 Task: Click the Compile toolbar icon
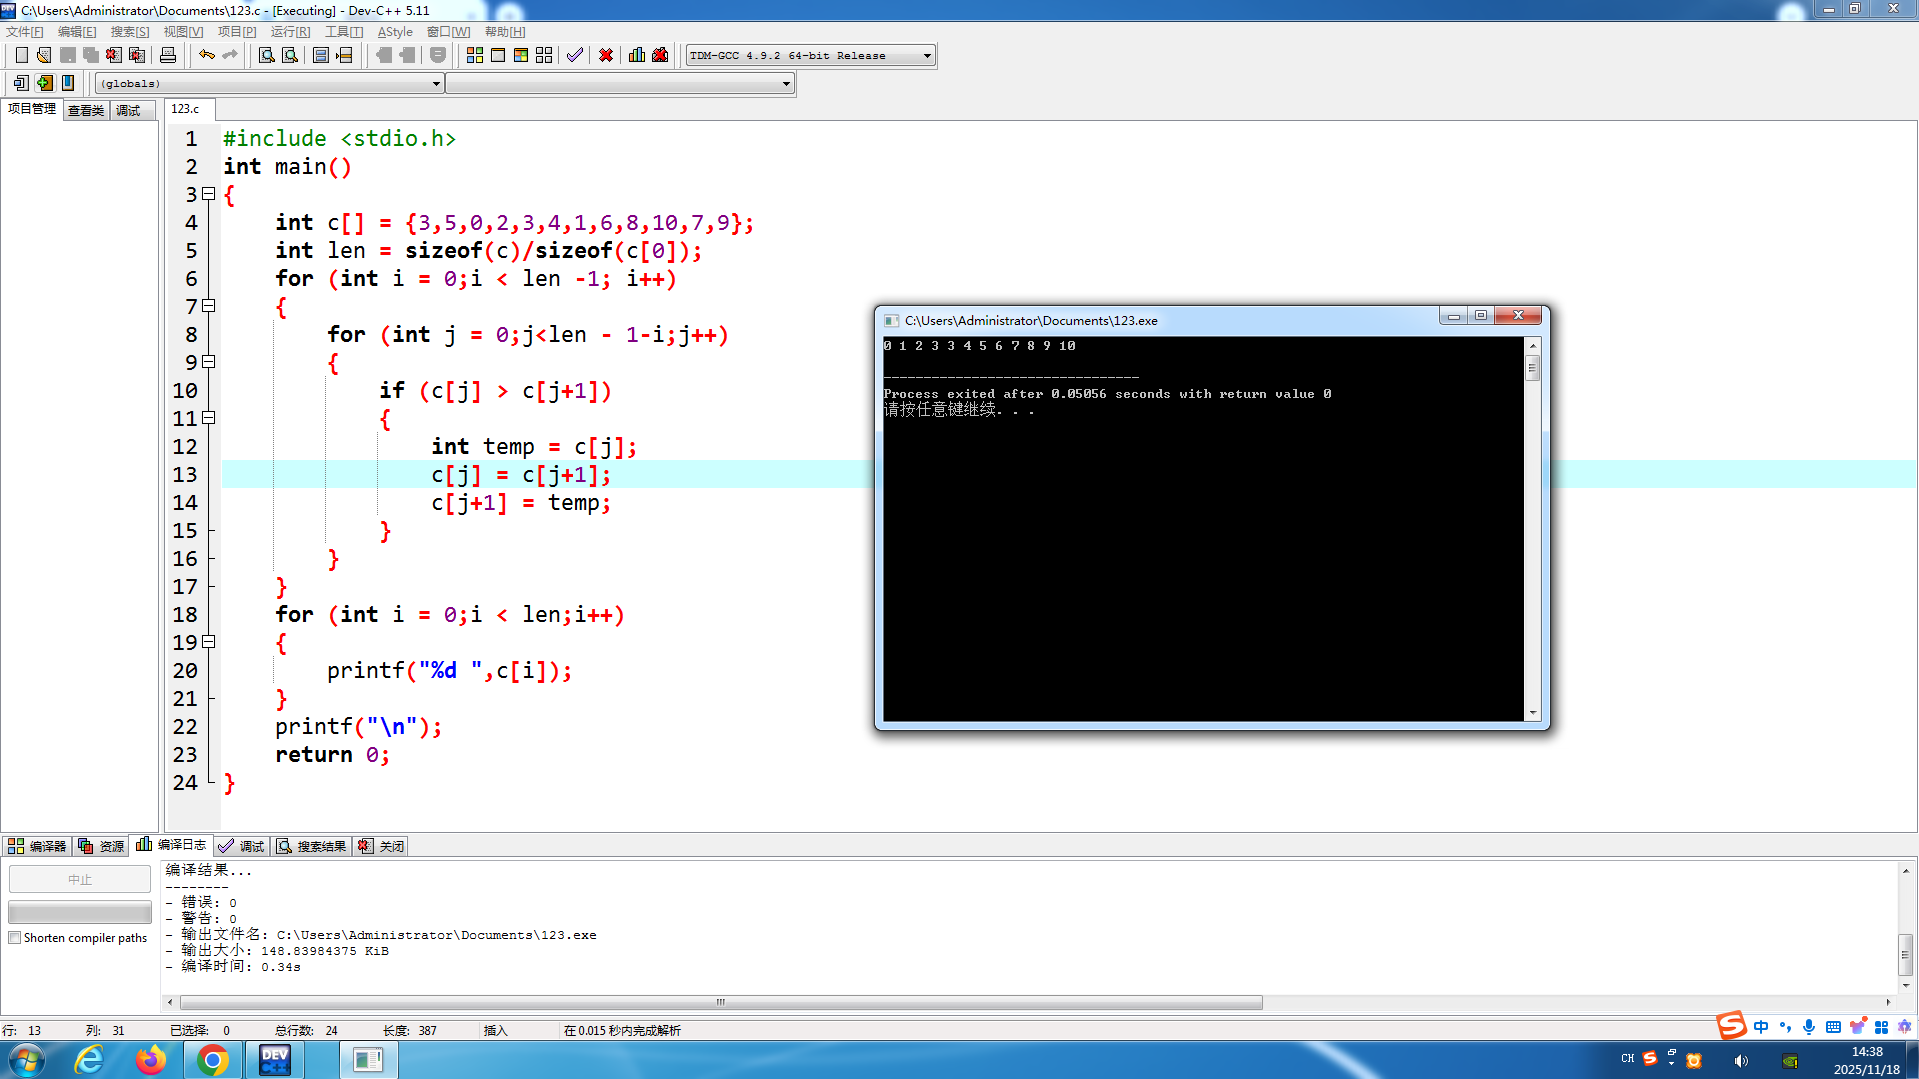475,55
